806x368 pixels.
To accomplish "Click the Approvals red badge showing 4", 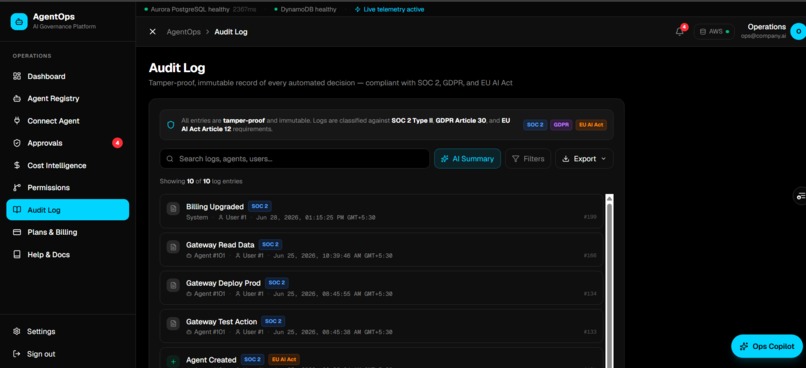I will tap(117, 143).
